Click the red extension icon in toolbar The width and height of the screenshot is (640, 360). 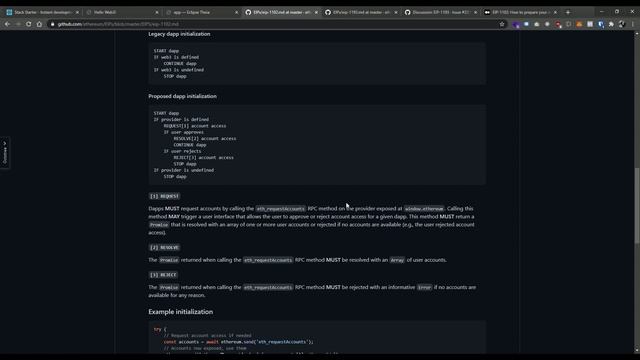click(558, 24)
